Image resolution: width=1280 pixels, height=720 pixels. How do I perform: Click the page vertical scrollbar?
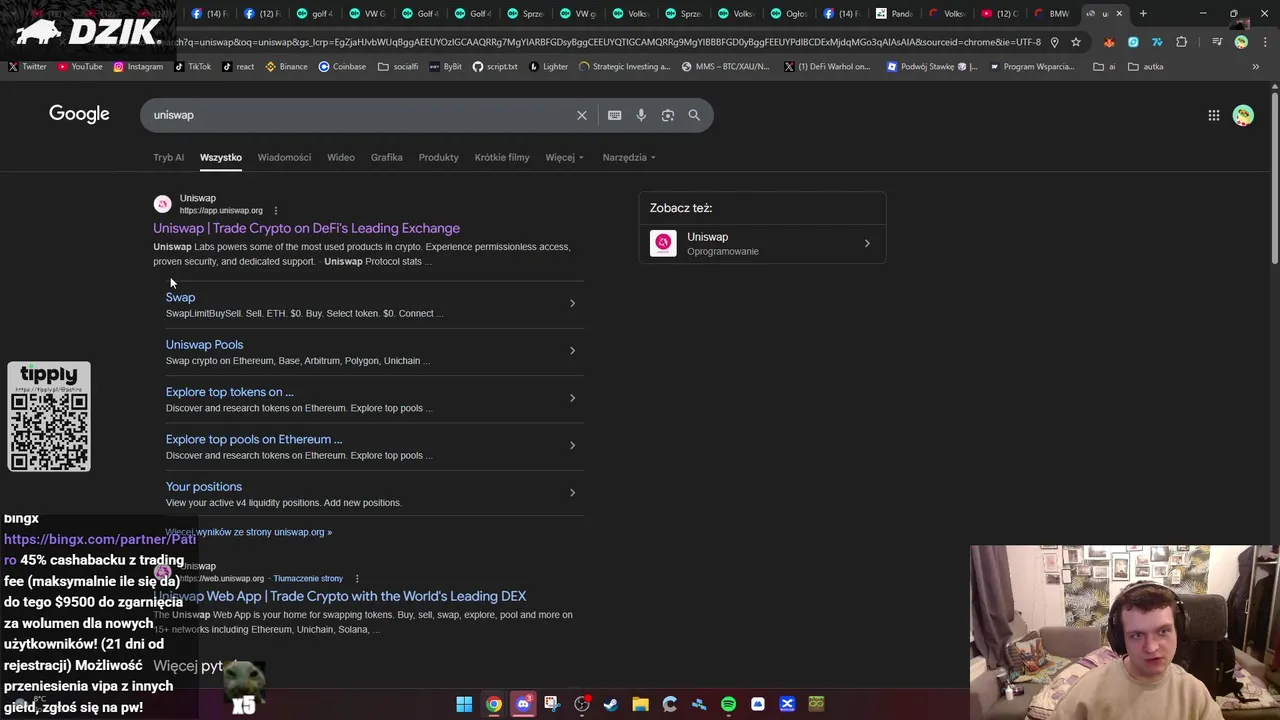click(x=1274, y=180)
